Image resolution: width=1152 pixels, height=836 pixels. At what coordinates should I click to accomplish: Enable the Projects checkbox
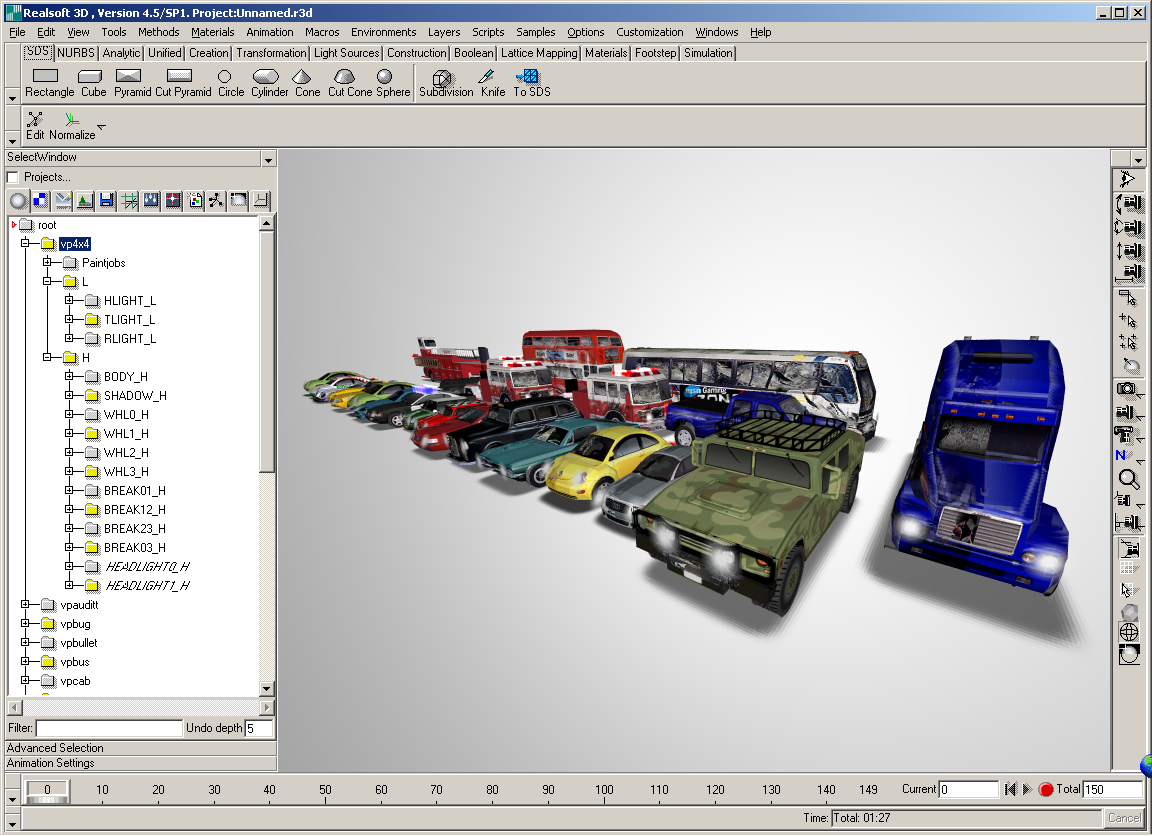[x=13, y=177]
